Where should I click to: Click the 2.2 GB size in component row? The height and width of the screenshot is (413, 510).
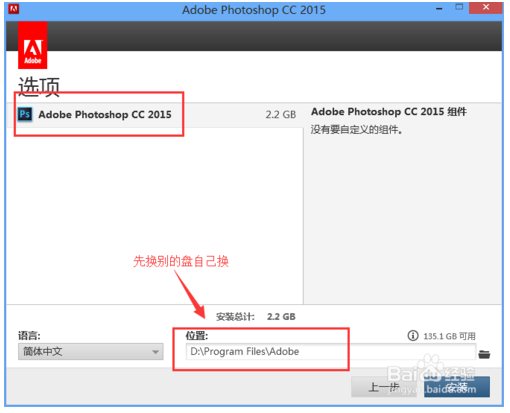(x=281, y=115)
